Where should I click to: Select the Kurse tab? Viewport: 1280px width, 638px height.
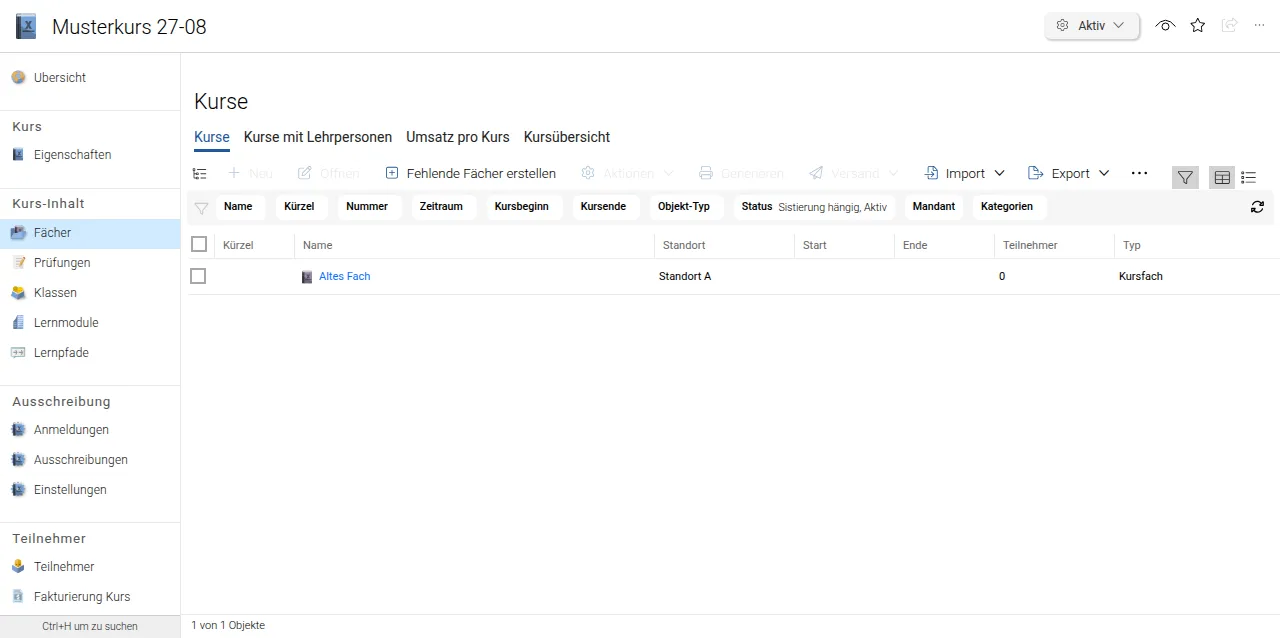[x=212, y=137]
